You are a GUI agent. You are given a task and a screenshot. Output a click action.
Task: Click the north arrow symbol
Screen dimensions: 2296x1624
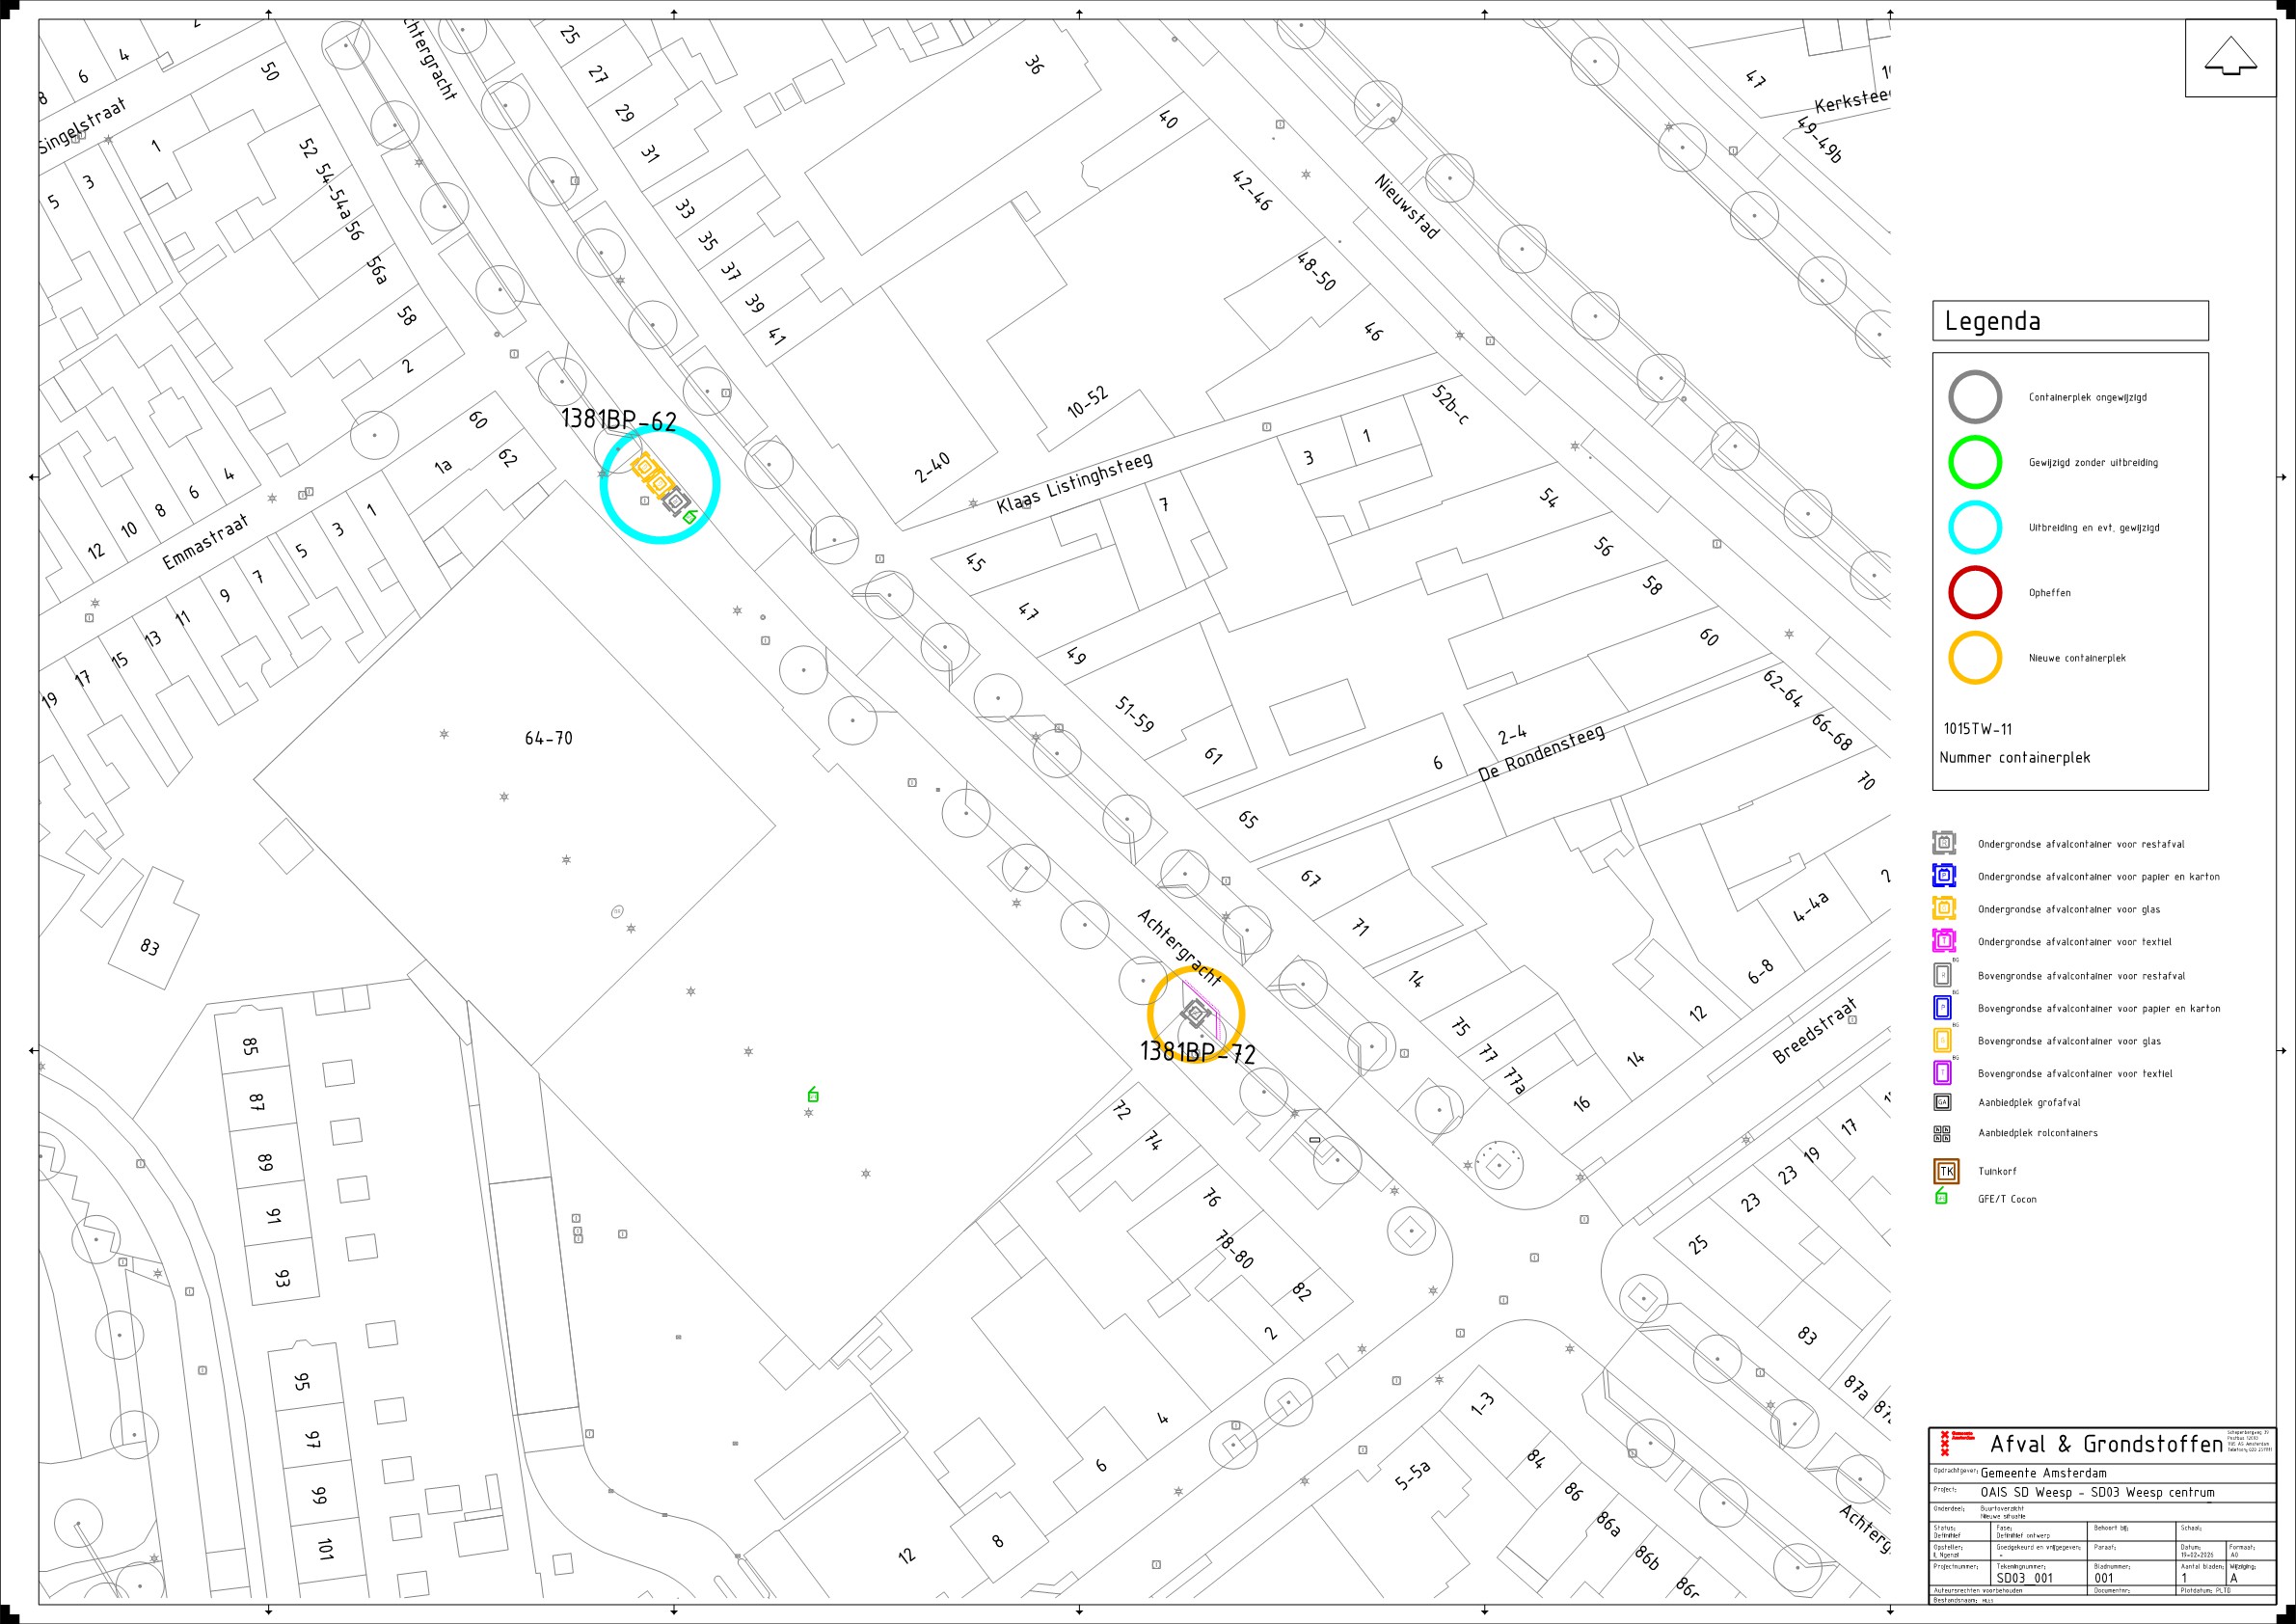2230,55
